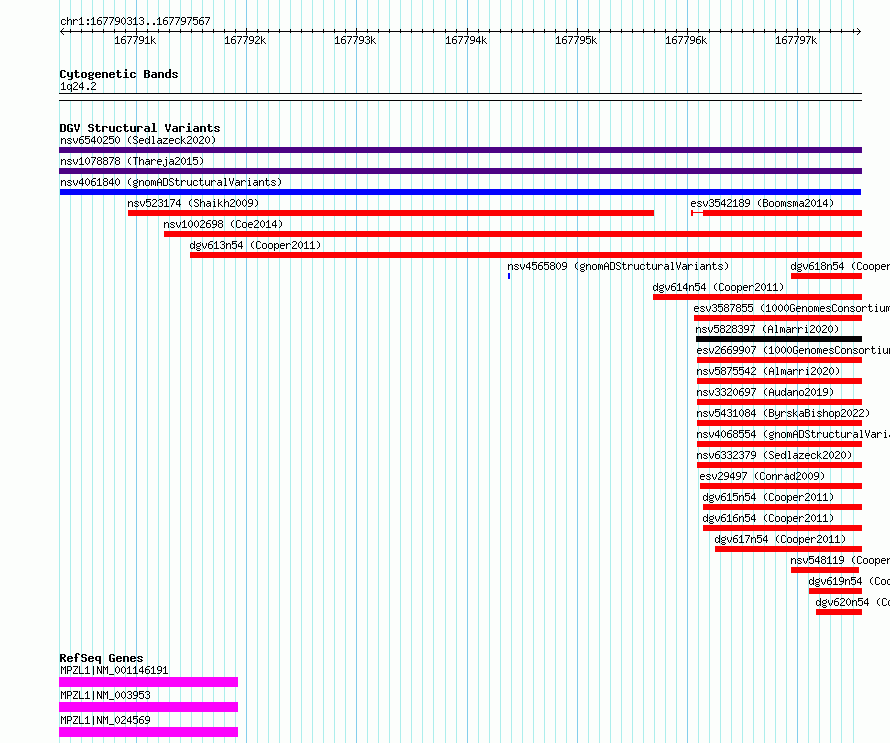The width and height of the screenshot is (890, 743).
Task: Select the red dgv617n54 variant bar
Action: (788, 549)
